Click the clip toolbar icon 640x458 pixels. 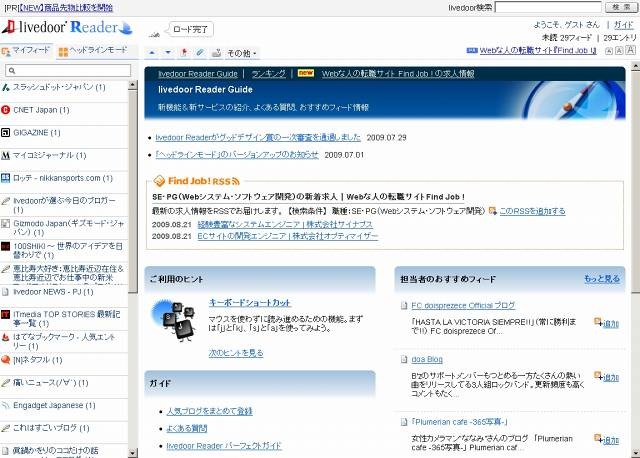(x=200, y=52)
